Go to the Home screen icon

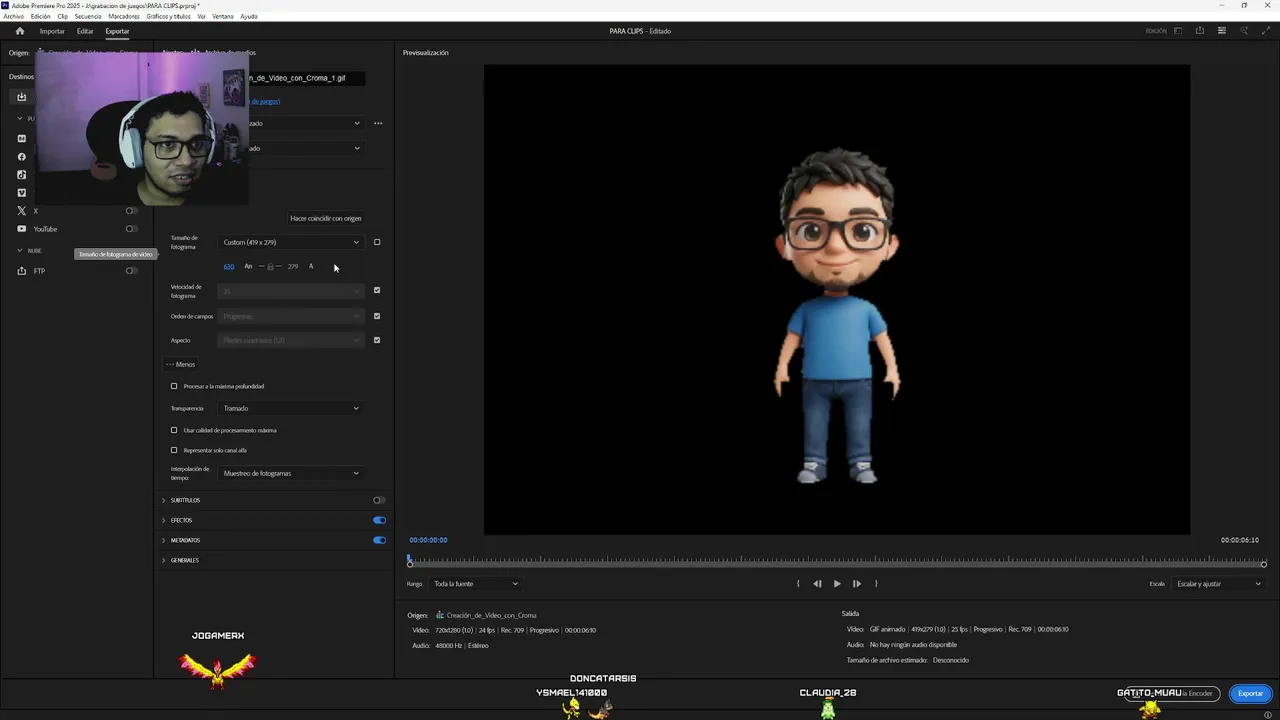(x=19, y=31)
